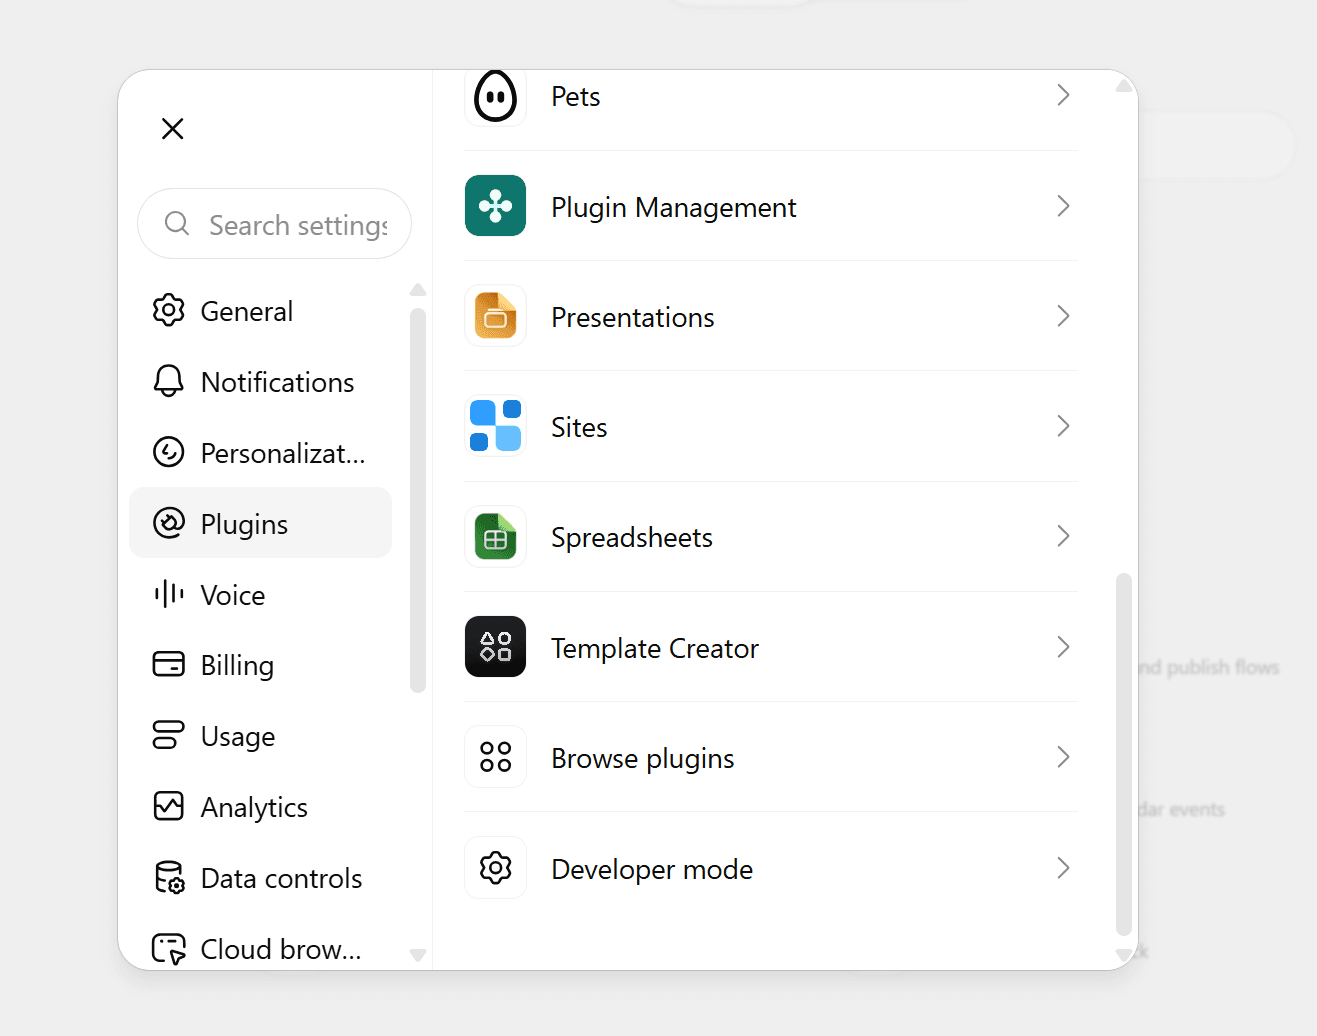
Task: Click the sidebar scroll-up arrow
Action: [418, 290]
